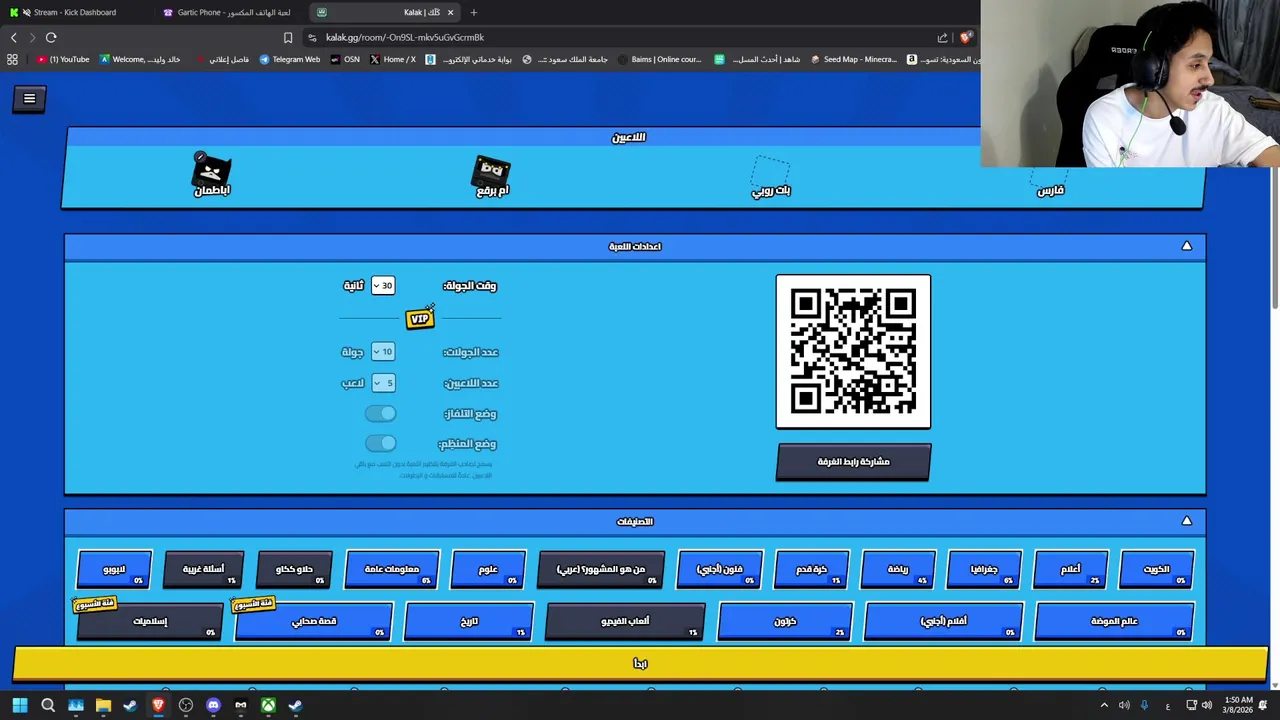
Task: Click player avatar أم برقع
Action: click(492, 175)
